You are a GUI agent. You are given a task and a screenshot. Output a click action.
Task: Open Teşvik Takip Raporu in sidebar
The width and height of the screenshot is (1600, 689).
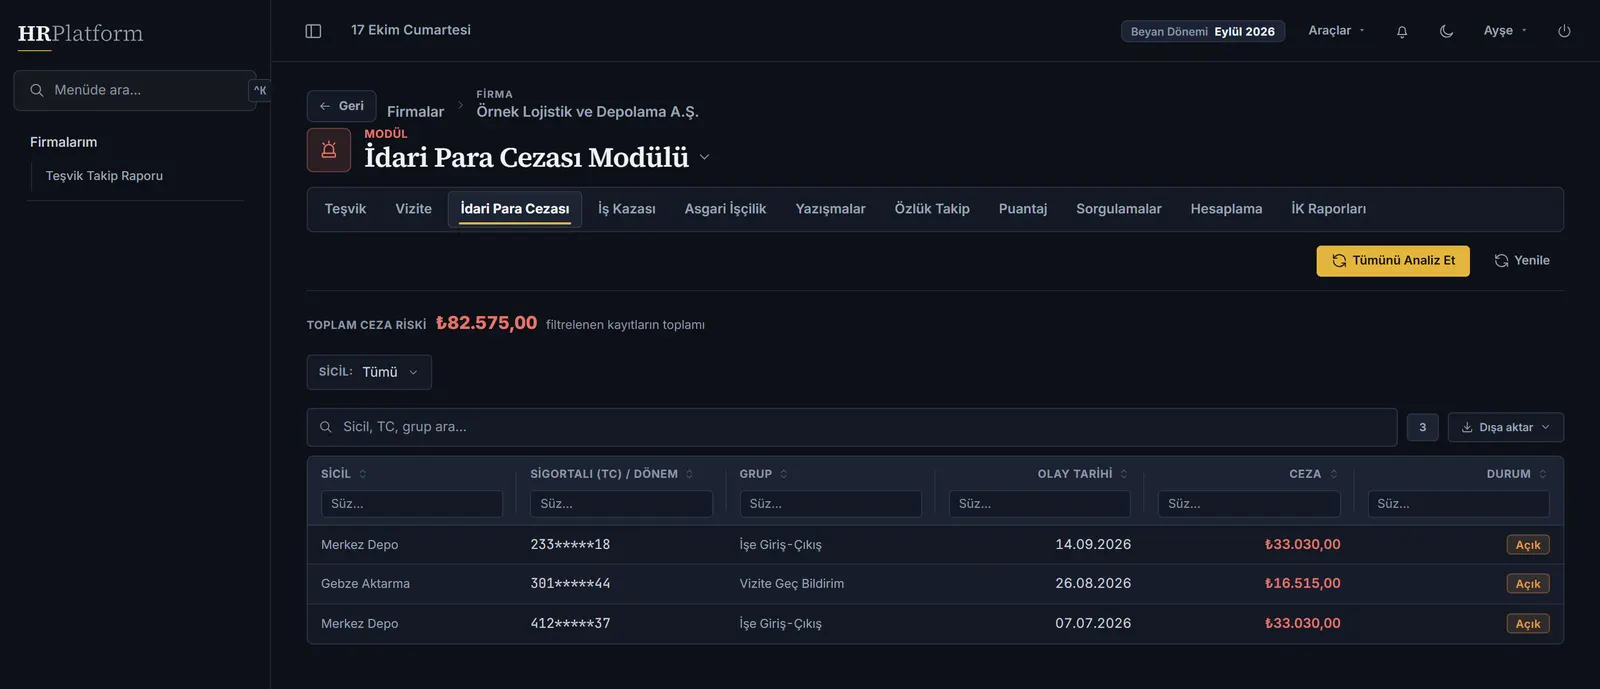(104, 176)
